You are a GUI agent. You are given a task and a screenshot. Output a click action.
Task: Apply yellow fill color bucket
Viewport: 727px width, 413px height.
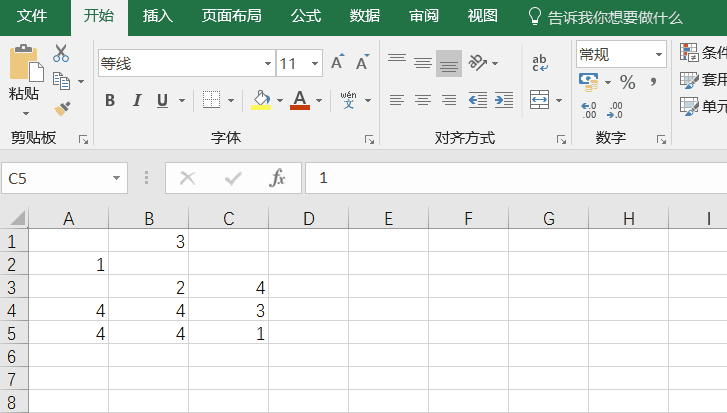[261, 100]
